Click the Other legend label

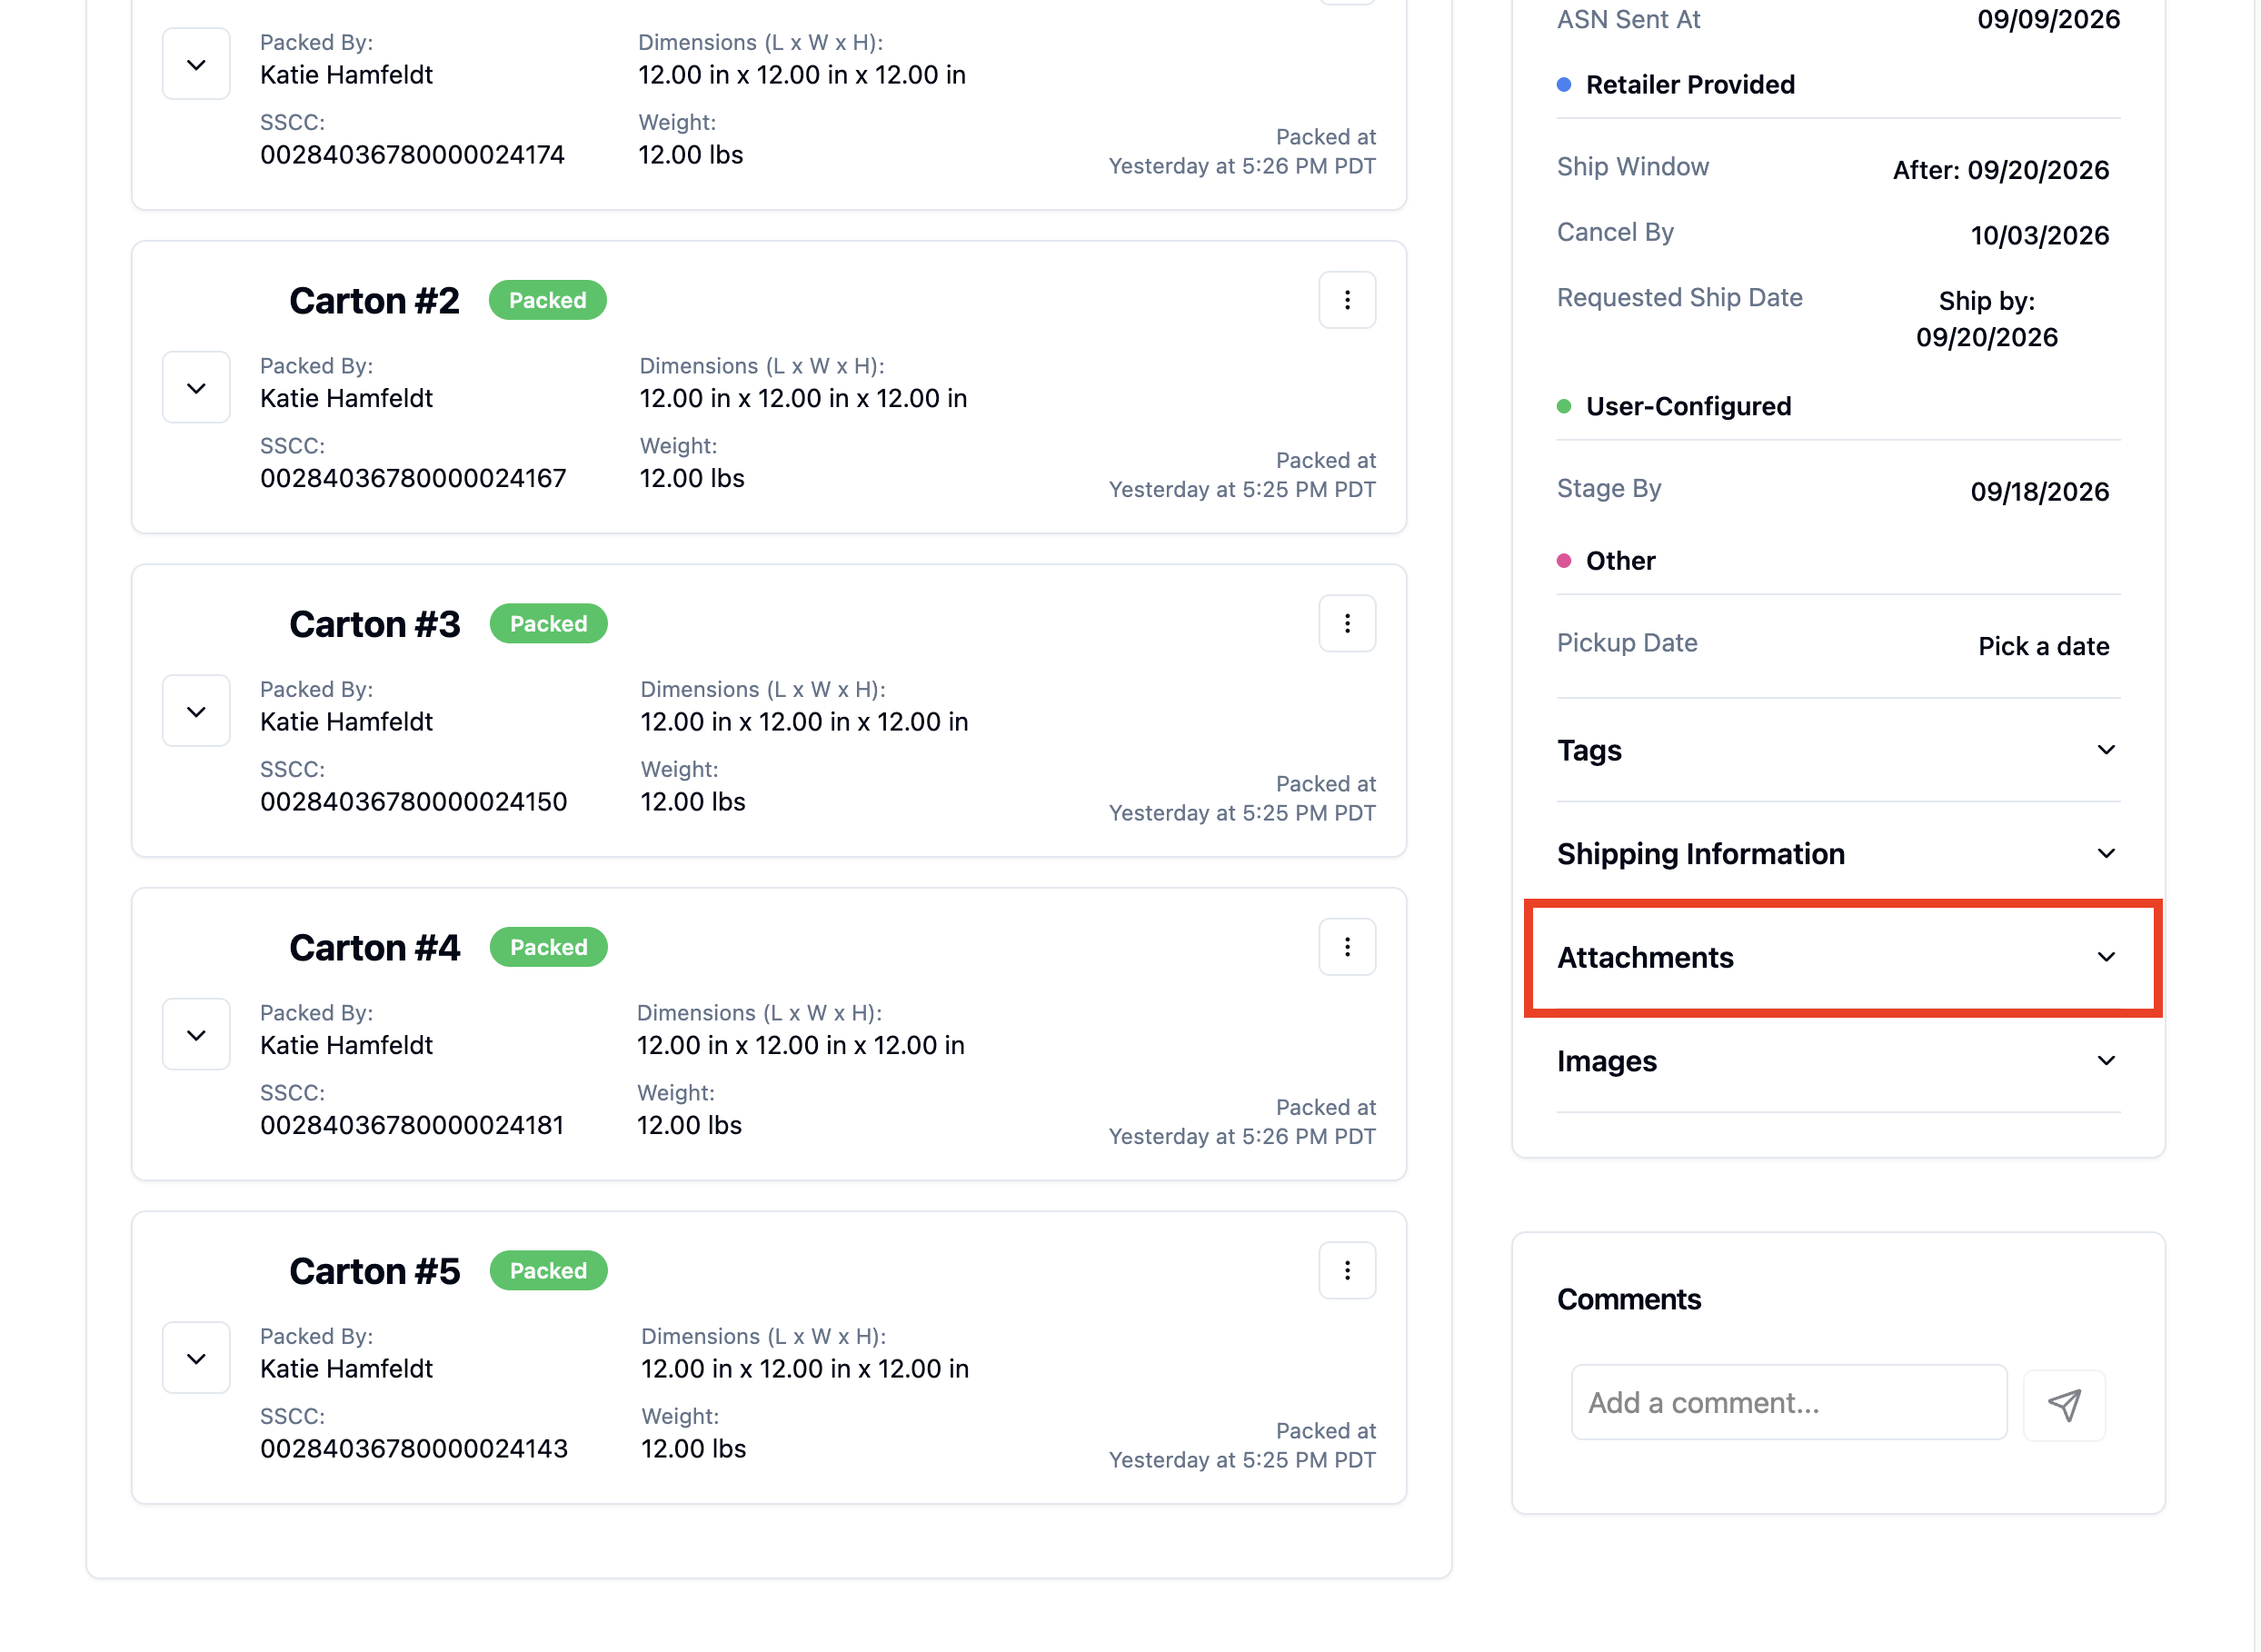(1620, 560)
